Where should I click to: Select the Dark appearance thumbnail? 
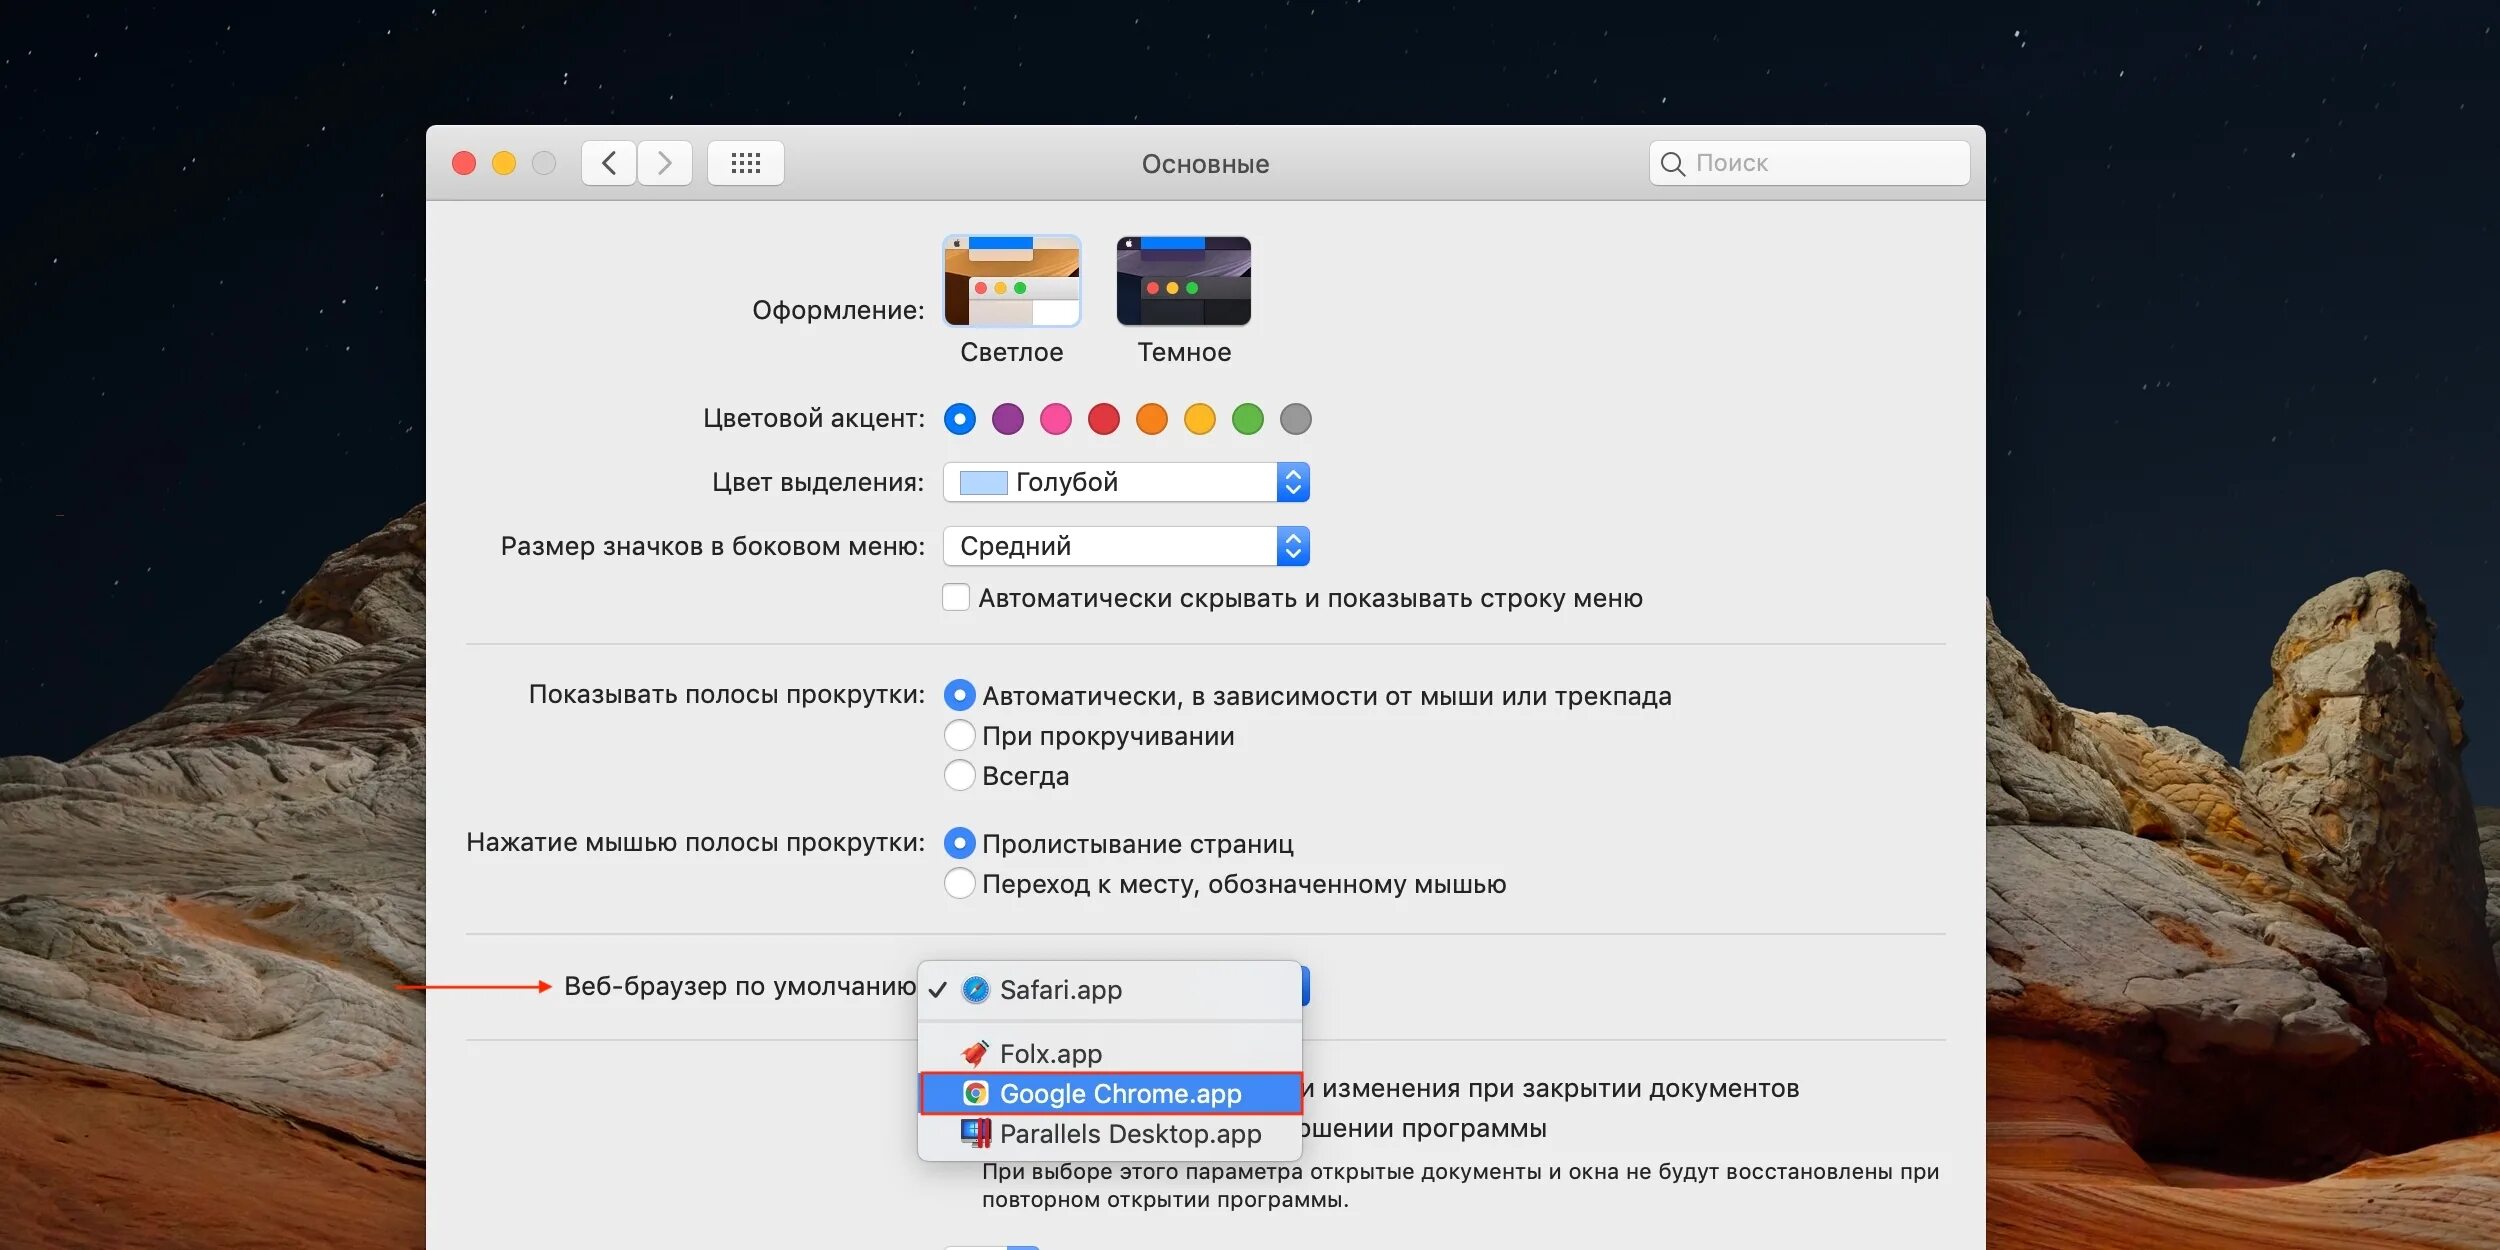click(x=1183, y=282)
